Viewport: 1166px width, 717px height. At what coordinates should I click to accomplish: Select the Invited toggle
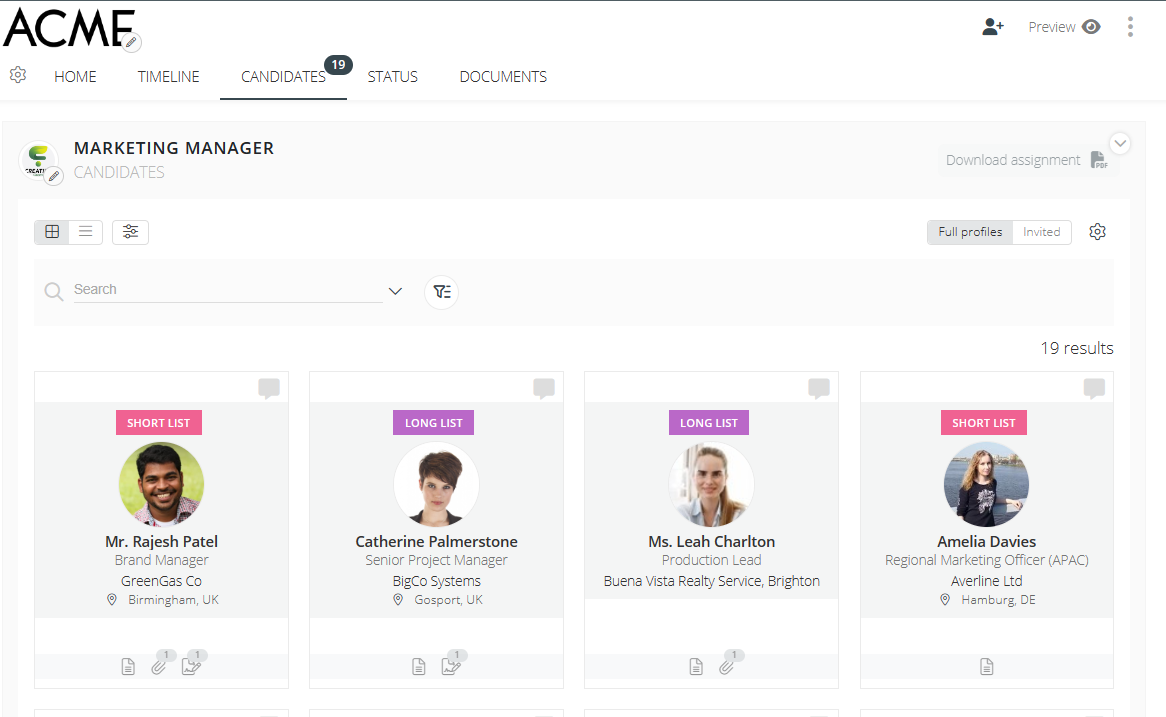1041,232
